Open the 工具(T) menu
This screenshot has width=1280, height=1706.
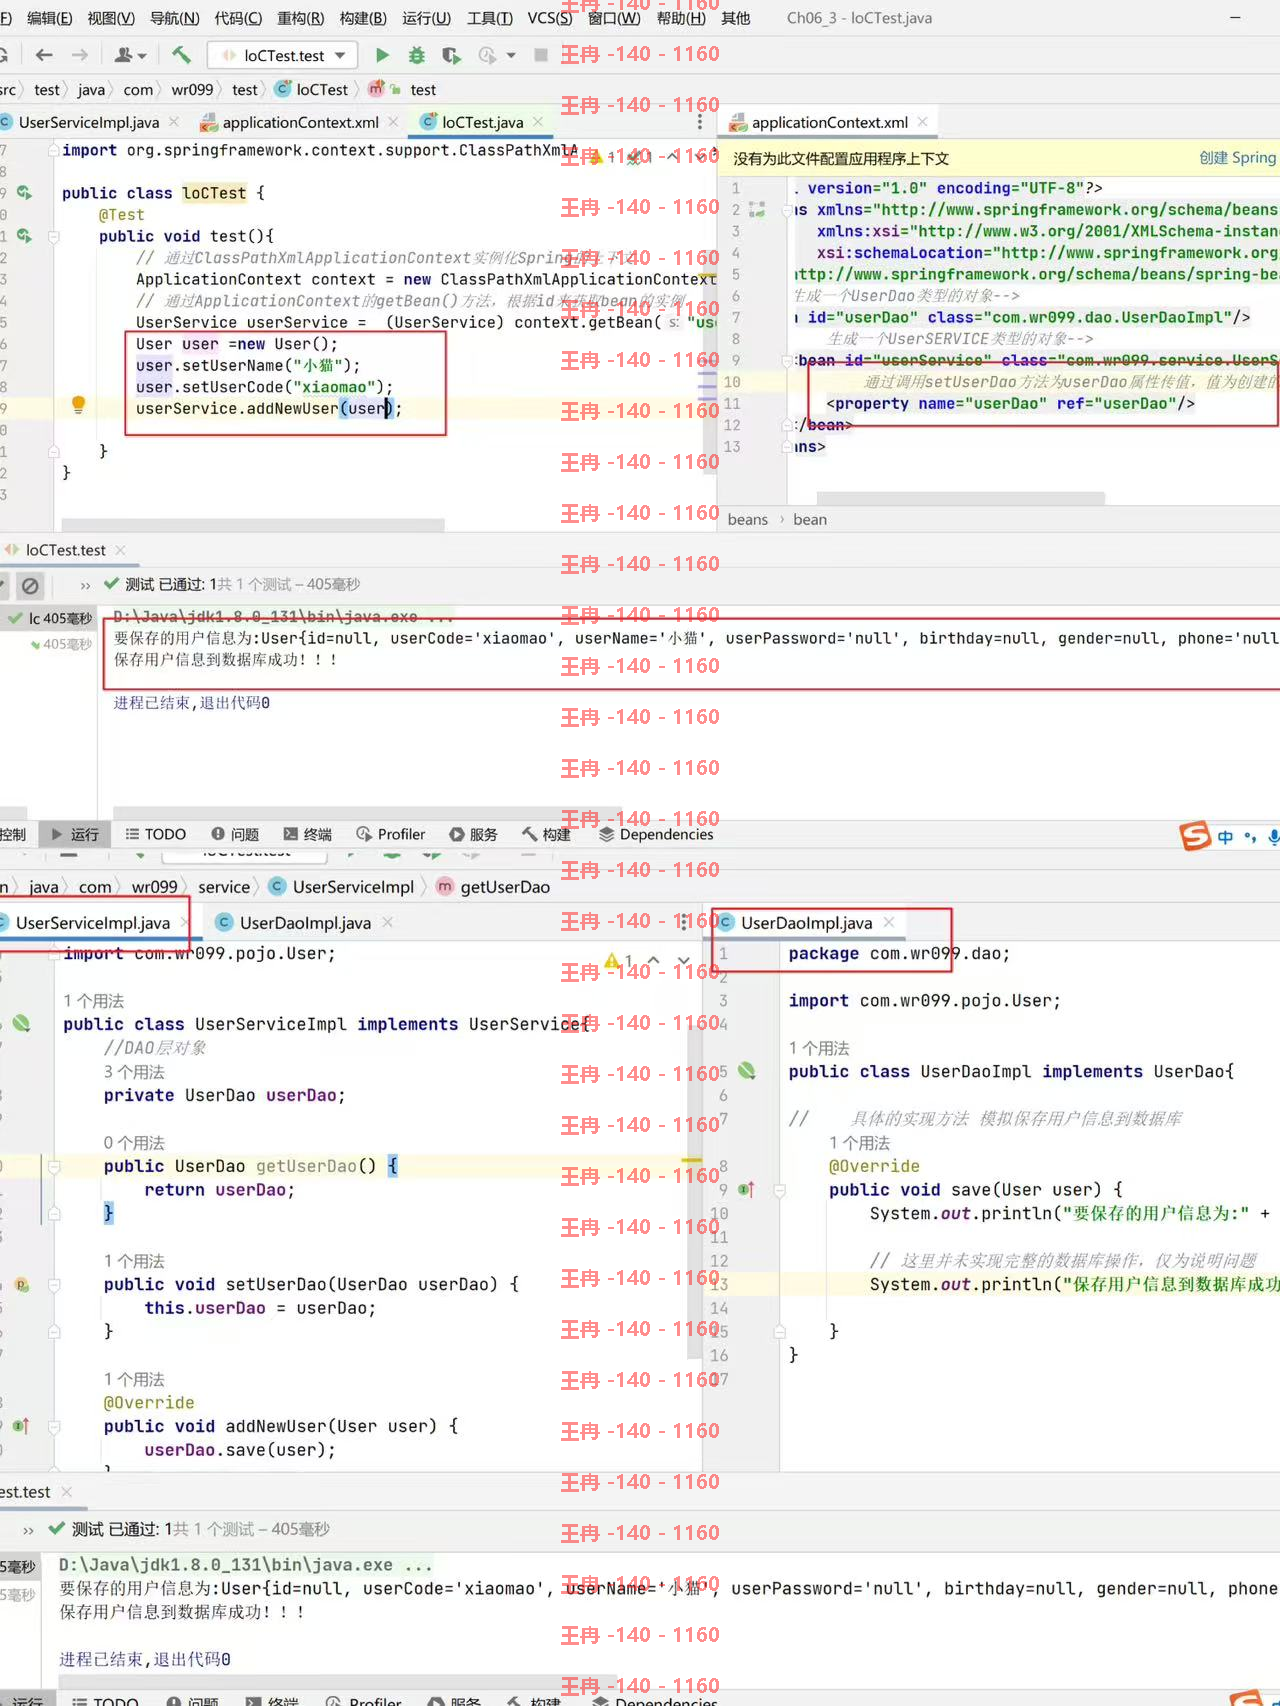click(x=490, y=18)
